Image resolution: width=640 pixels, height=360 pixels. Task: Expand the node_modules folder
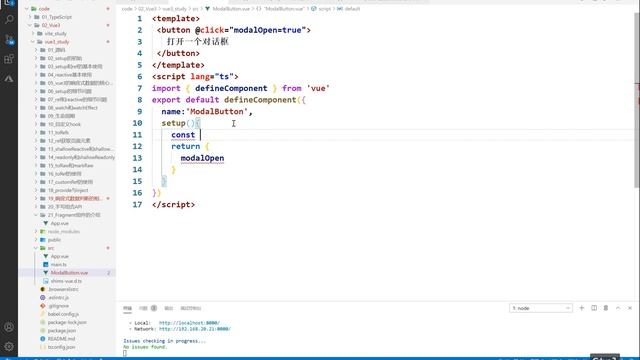[37, 231]
